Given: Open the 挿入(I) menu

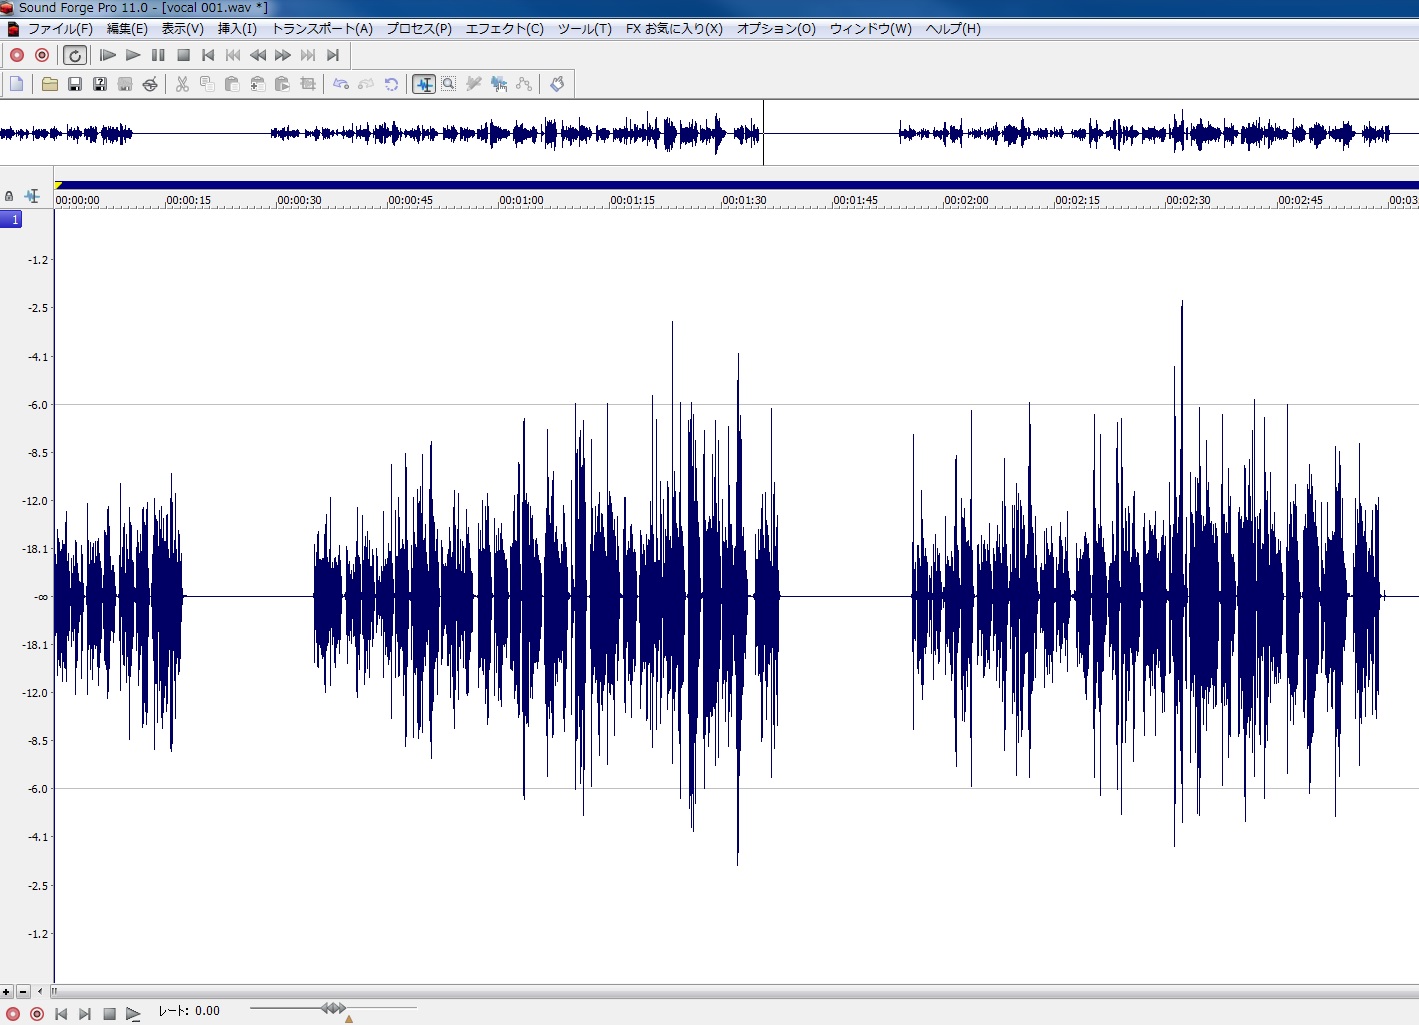Looking at the screenshot, I should click(x=237, y=29).
